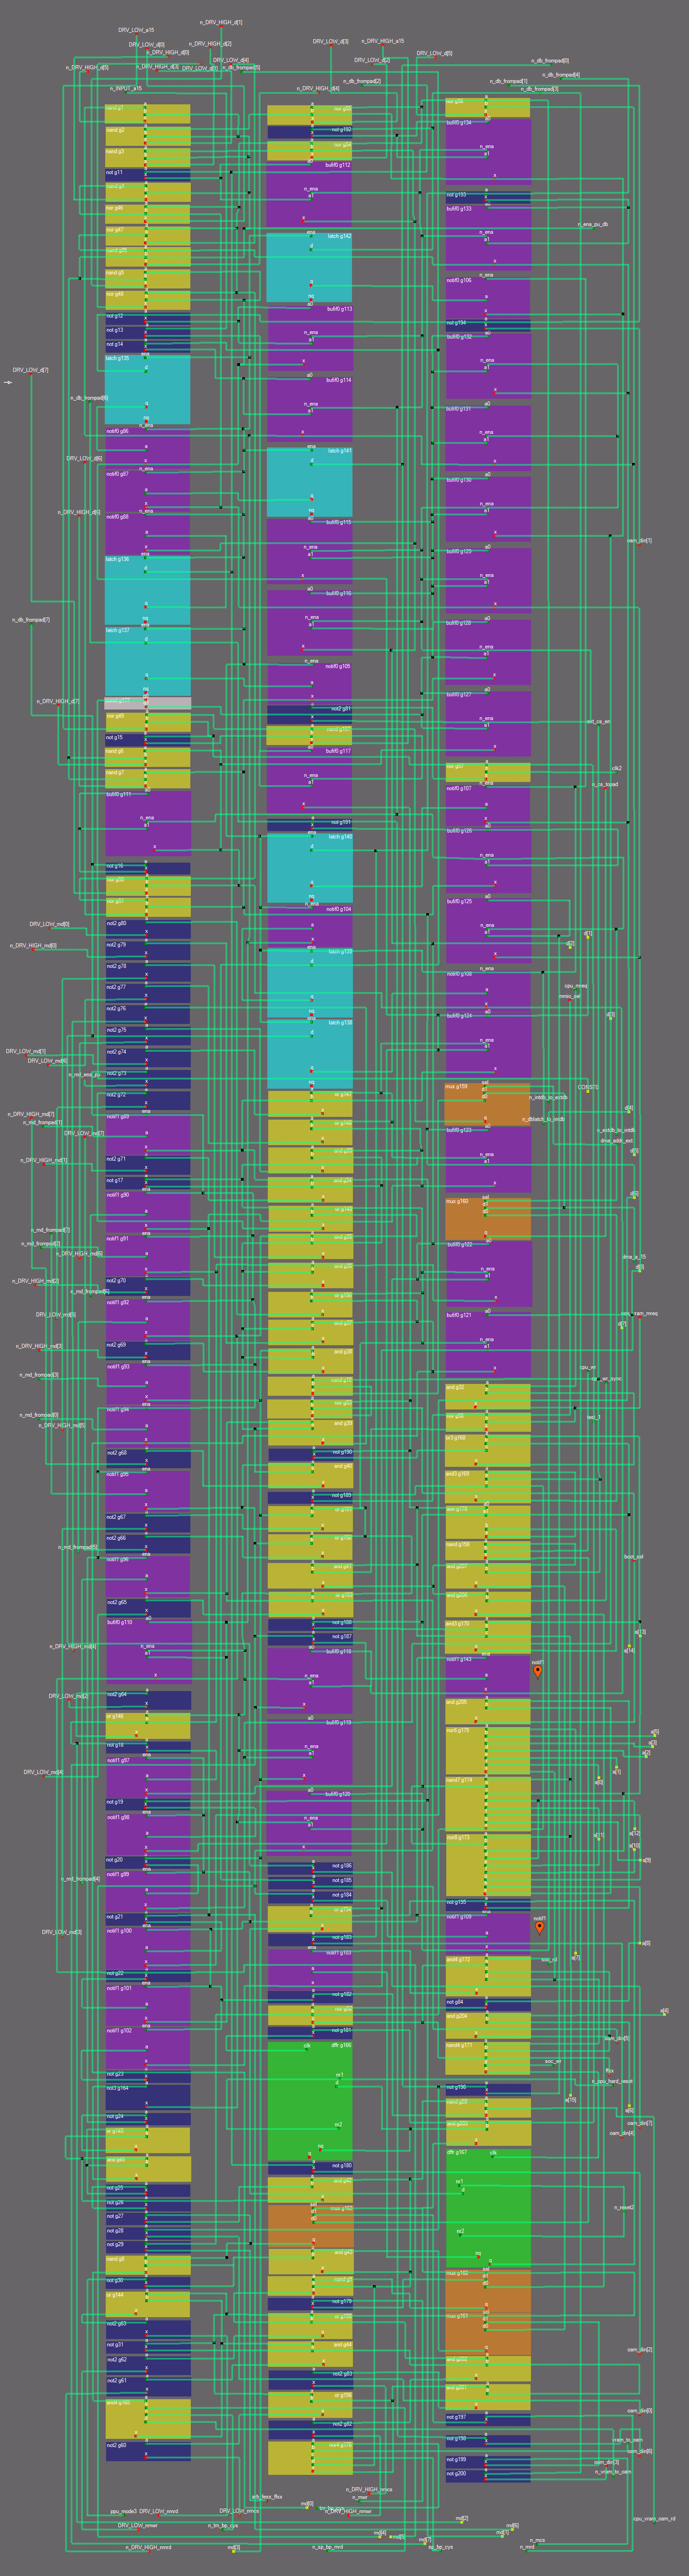
Task: Click the oam_din[2] output label
Action: 640,2350
